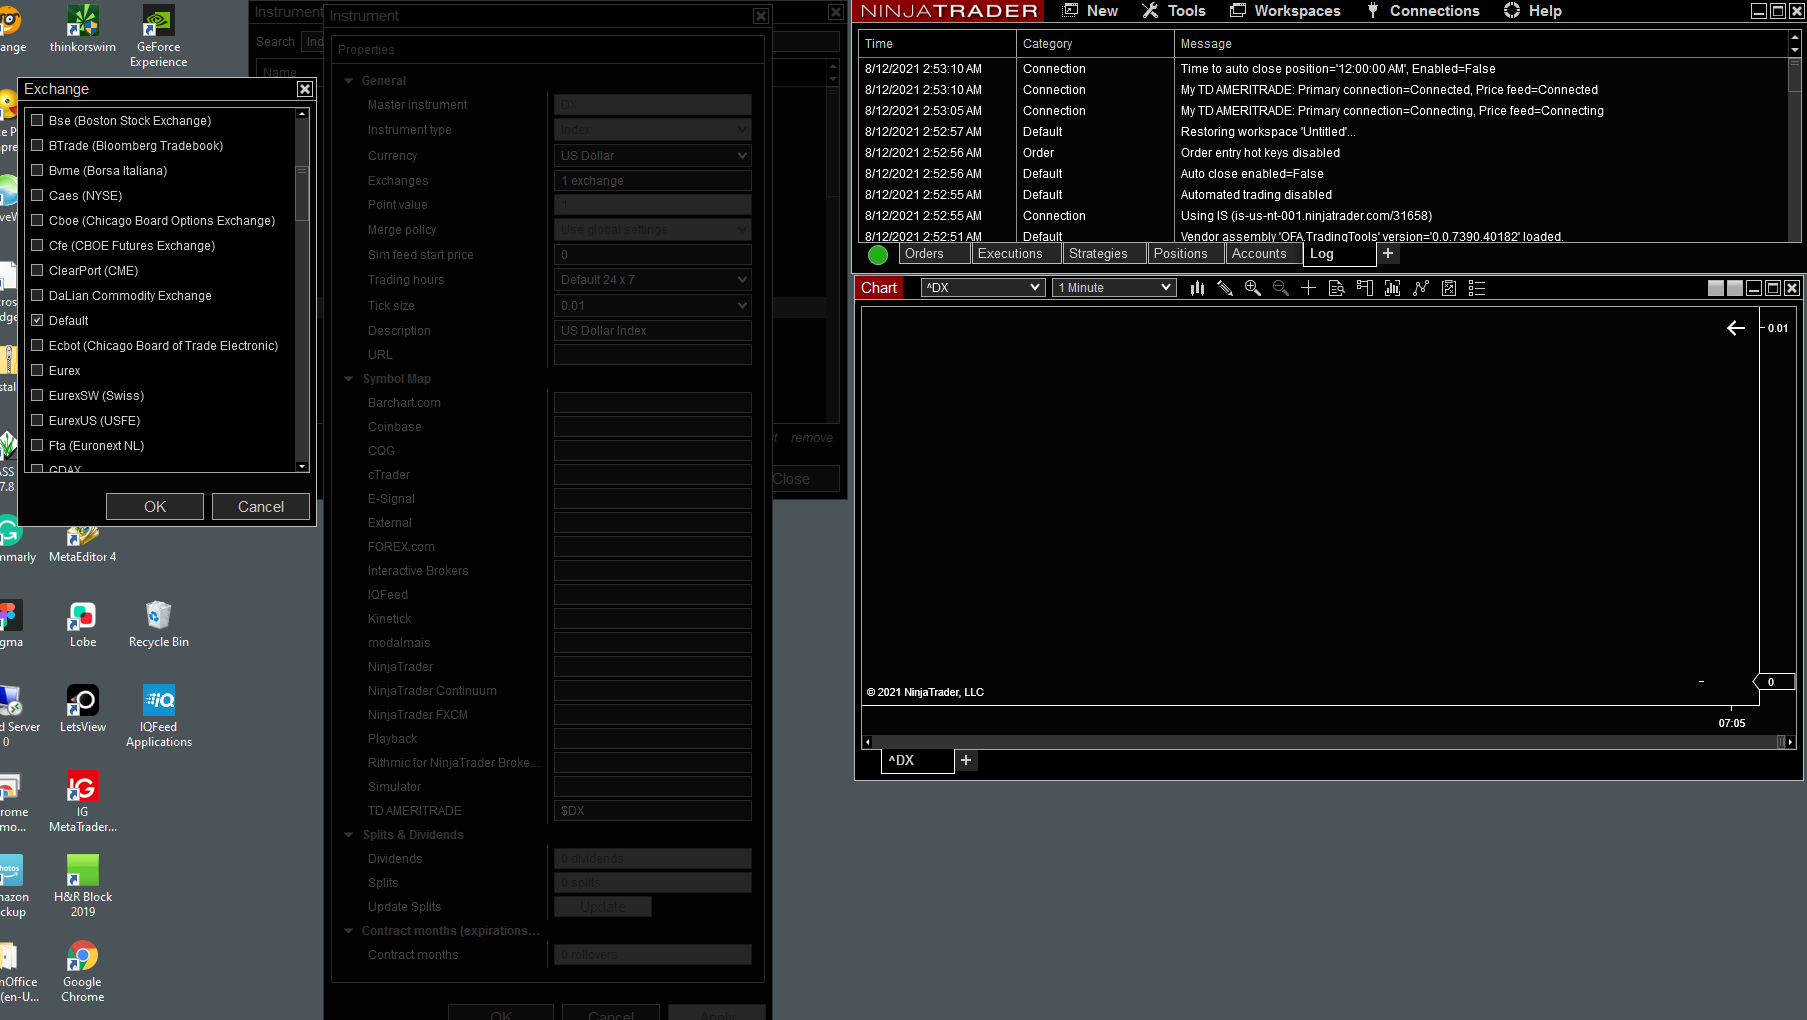Screen dimensions: 1807x1020
Task: Show the chart data box icon
Action: pyautogui.click(x=1336, y=288)
